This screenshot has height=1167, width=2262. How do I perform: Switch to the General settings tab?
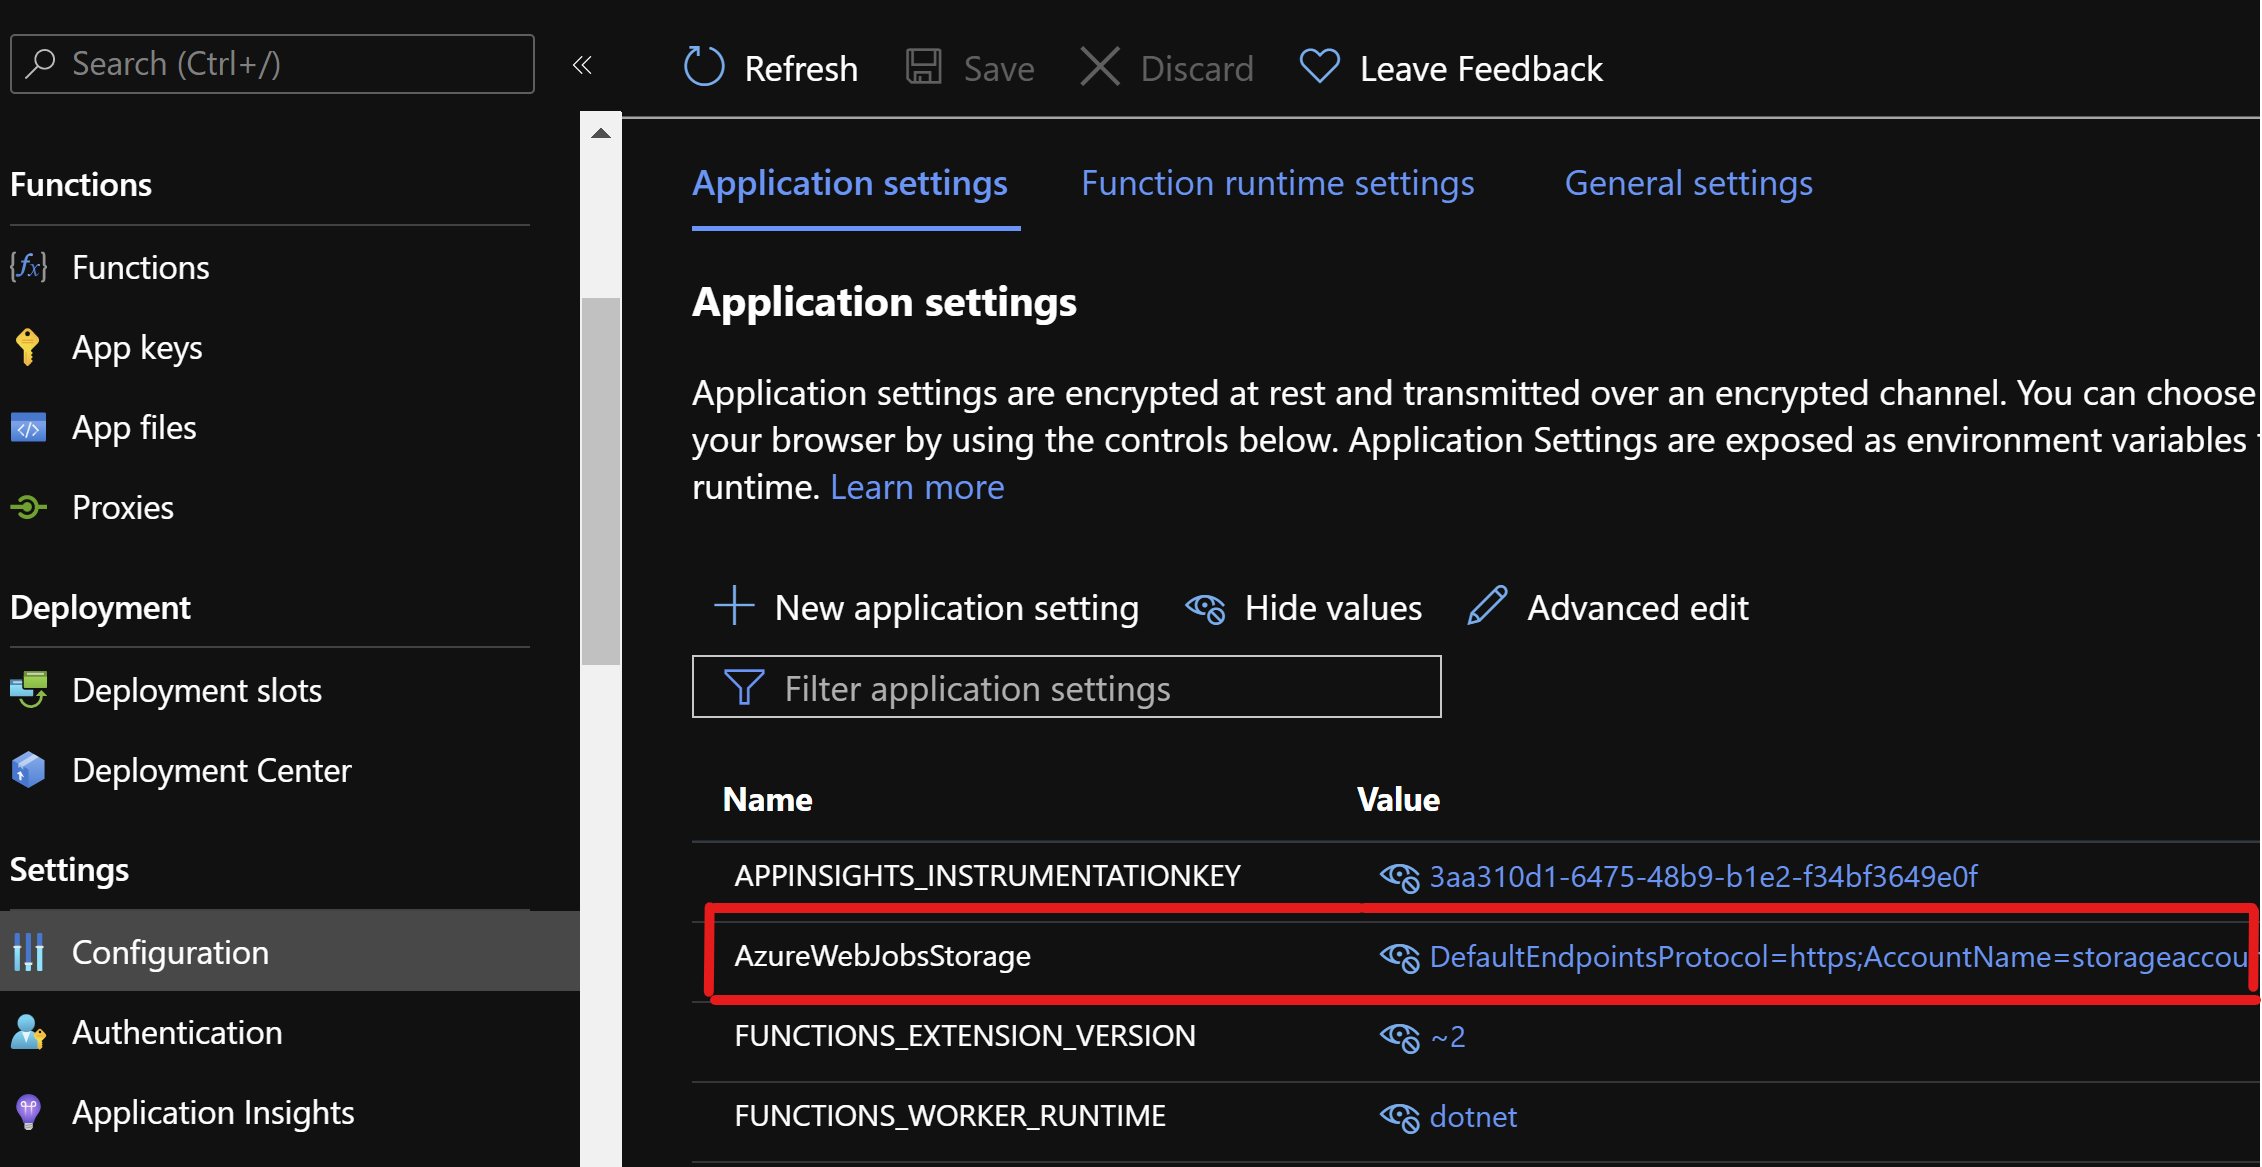(x=1688, y=183)
